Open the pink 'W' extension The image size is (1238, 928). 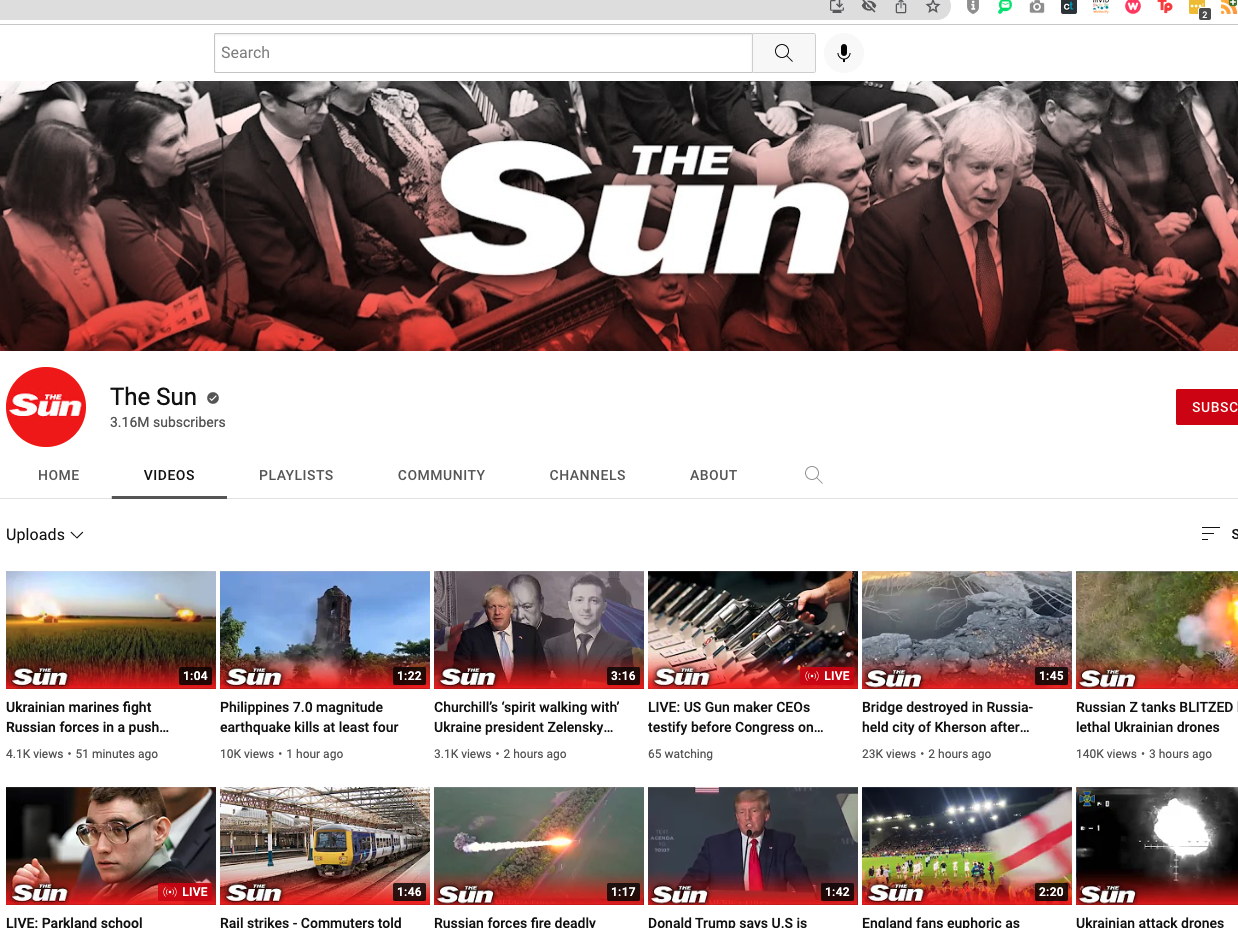(1133, 7)
